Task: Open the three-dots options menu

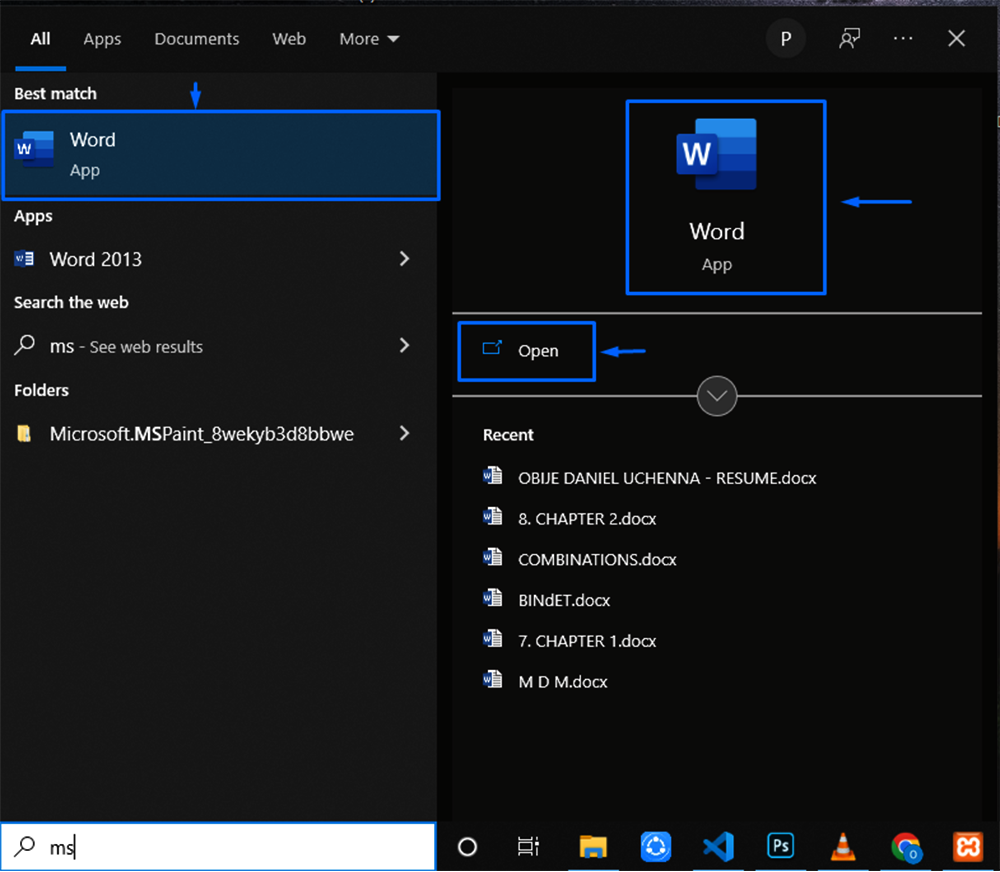Action: point(903,39)
